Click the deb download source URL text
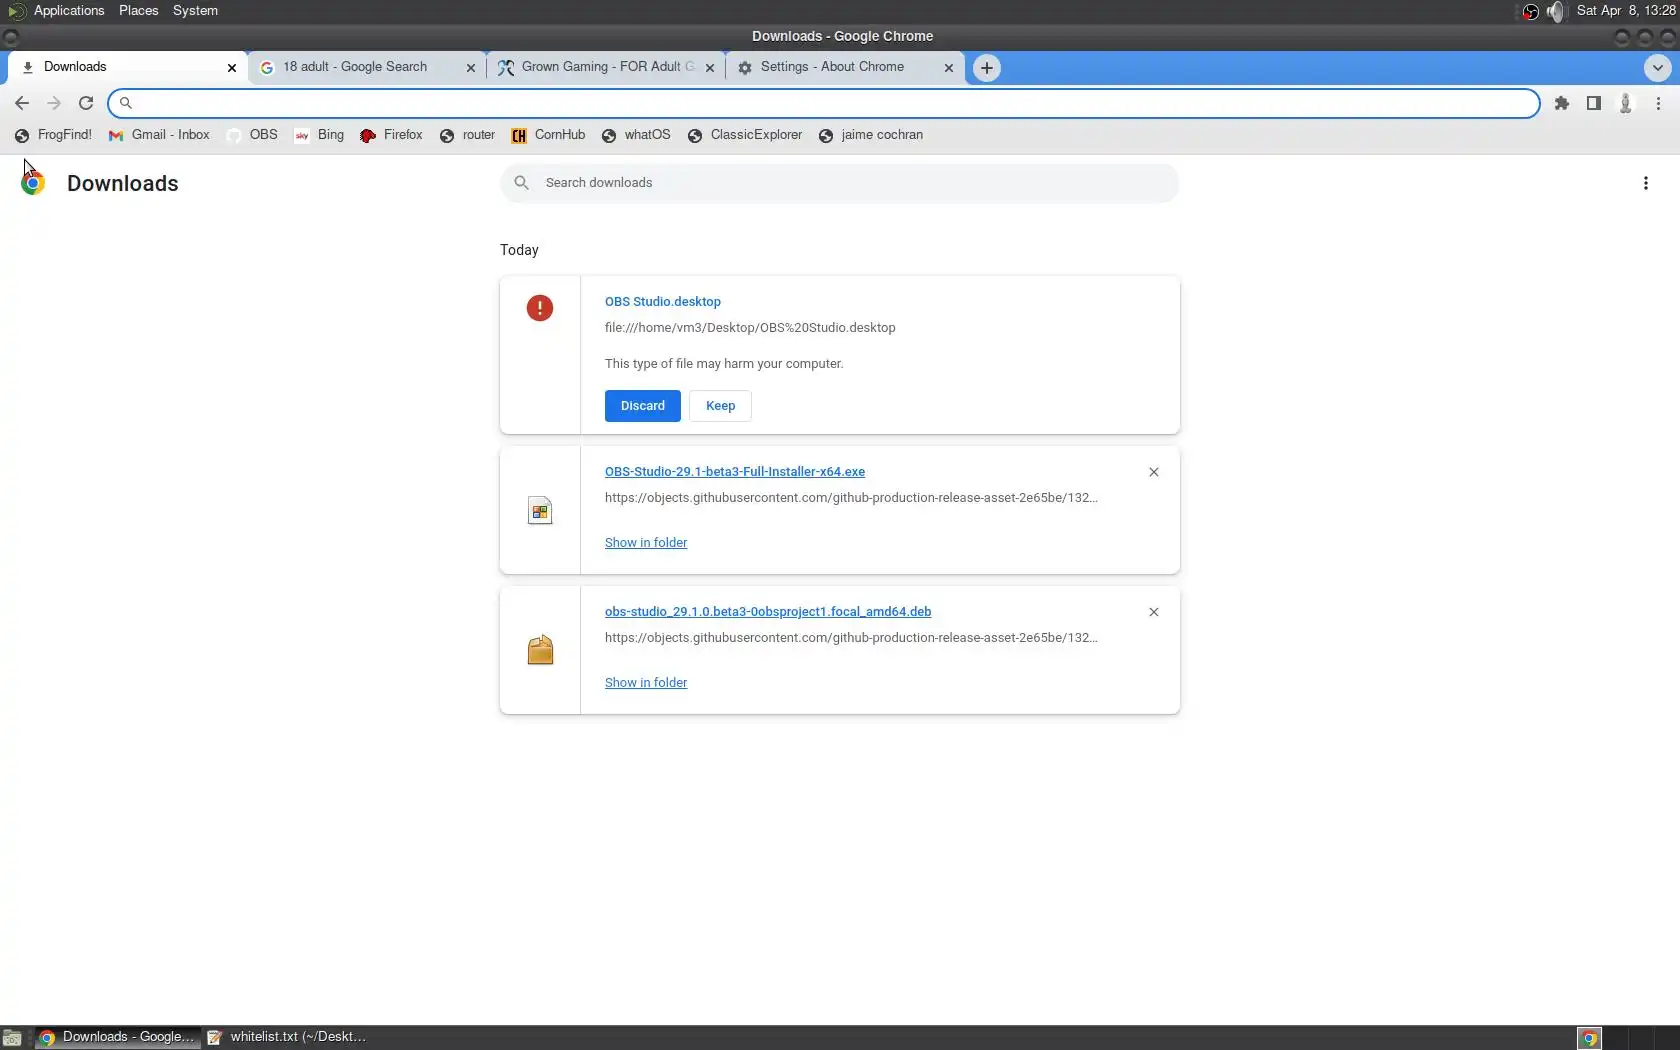 (851, 638)
